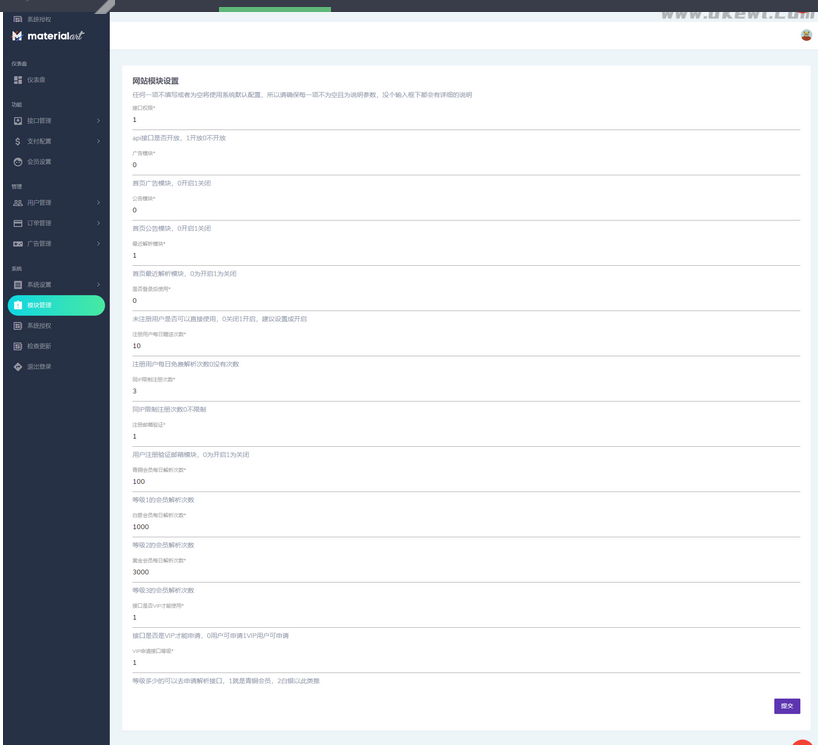This screenshot has width=818, height=745.
Task: Click the 接口权限 input field
Action: [x=466, y=120]
